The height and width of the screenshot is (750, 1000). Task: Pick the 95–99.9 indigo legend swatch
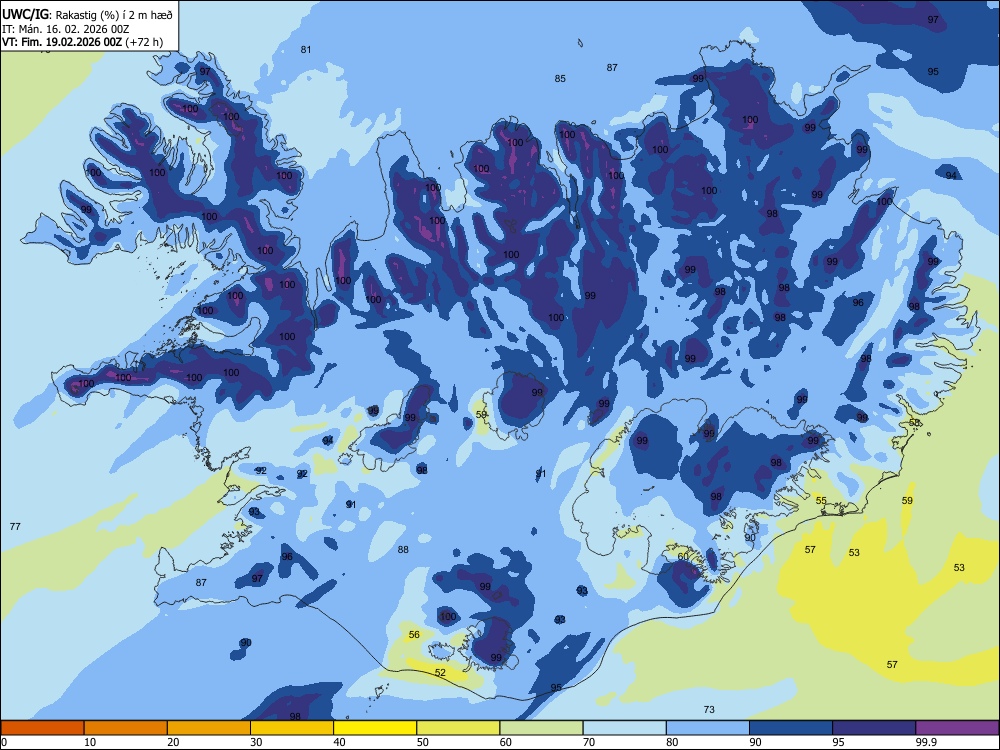(874, 728)
